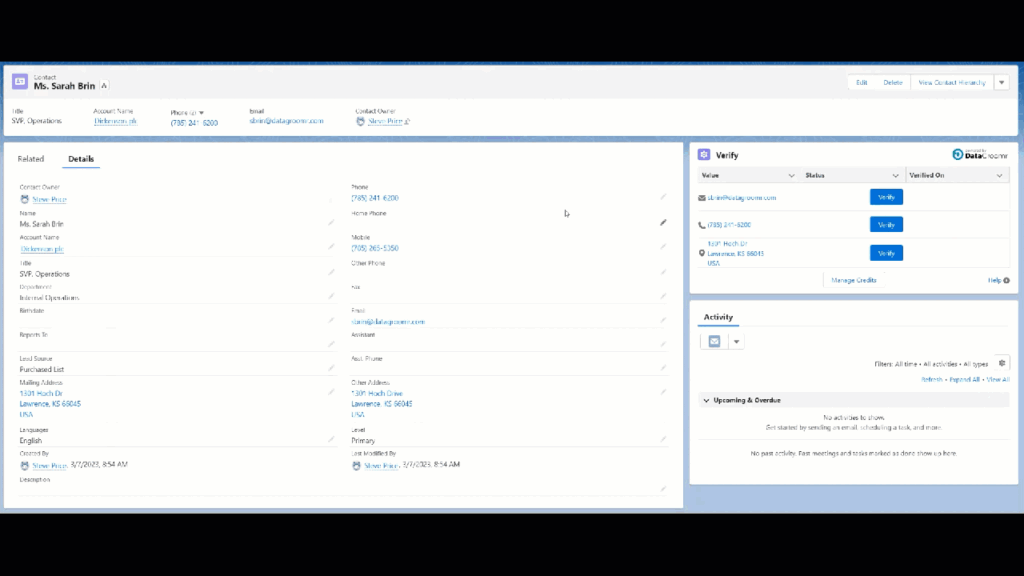1024x576 pixels.
Task: Collapse the Upcoming & Overdue section
Action: click(706, 400)
